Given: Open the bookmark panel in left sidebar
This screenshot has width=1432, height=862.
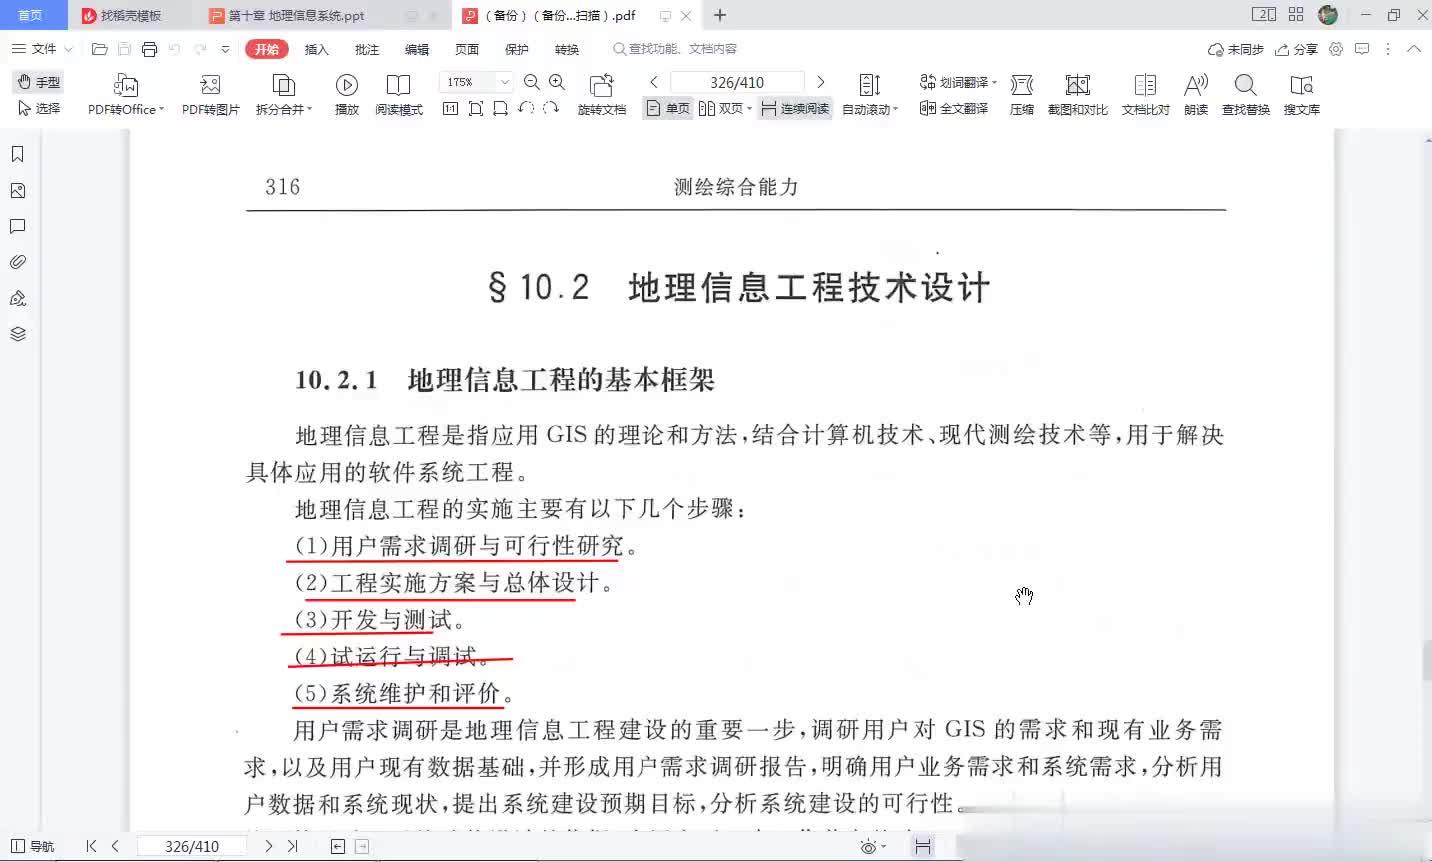Looking at the screenshot, I should click(17, 154).
